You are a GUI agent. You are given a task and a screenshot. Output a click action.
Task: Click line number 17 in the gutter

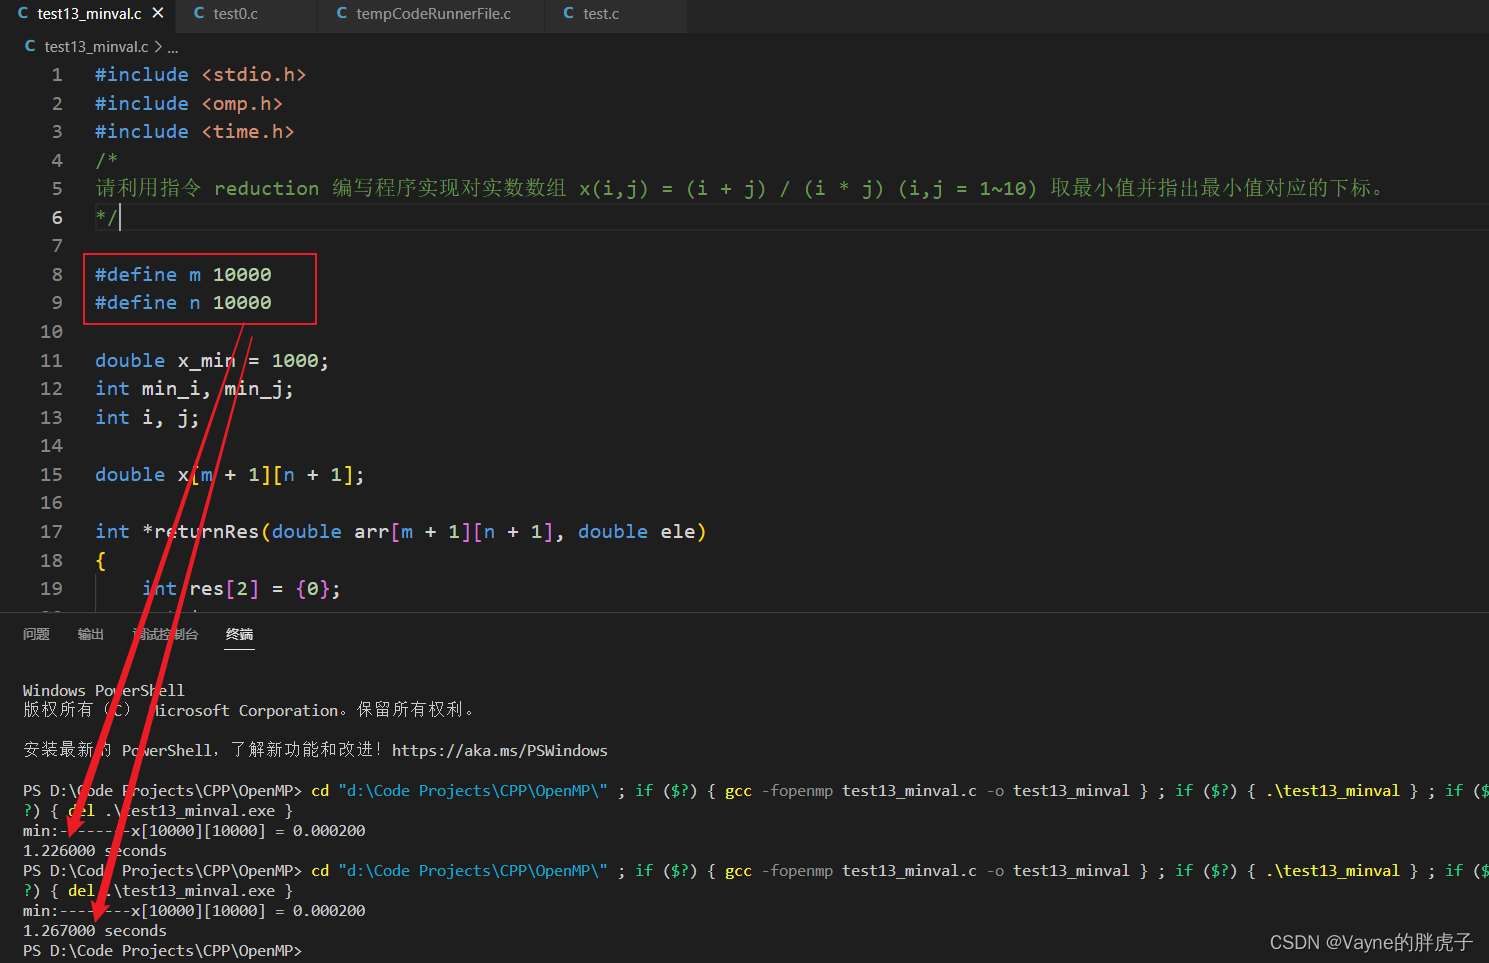coord(51,532)
